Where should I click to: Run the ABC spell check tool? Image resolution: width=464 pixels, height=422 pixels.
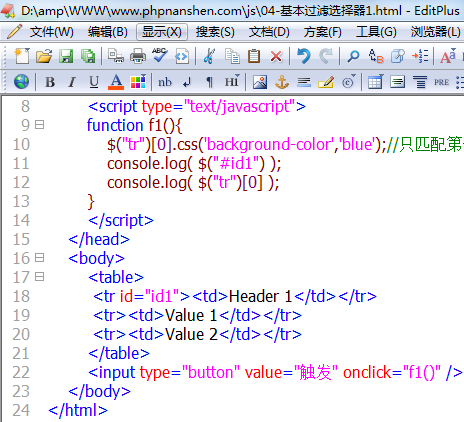(x=160, y=55)
